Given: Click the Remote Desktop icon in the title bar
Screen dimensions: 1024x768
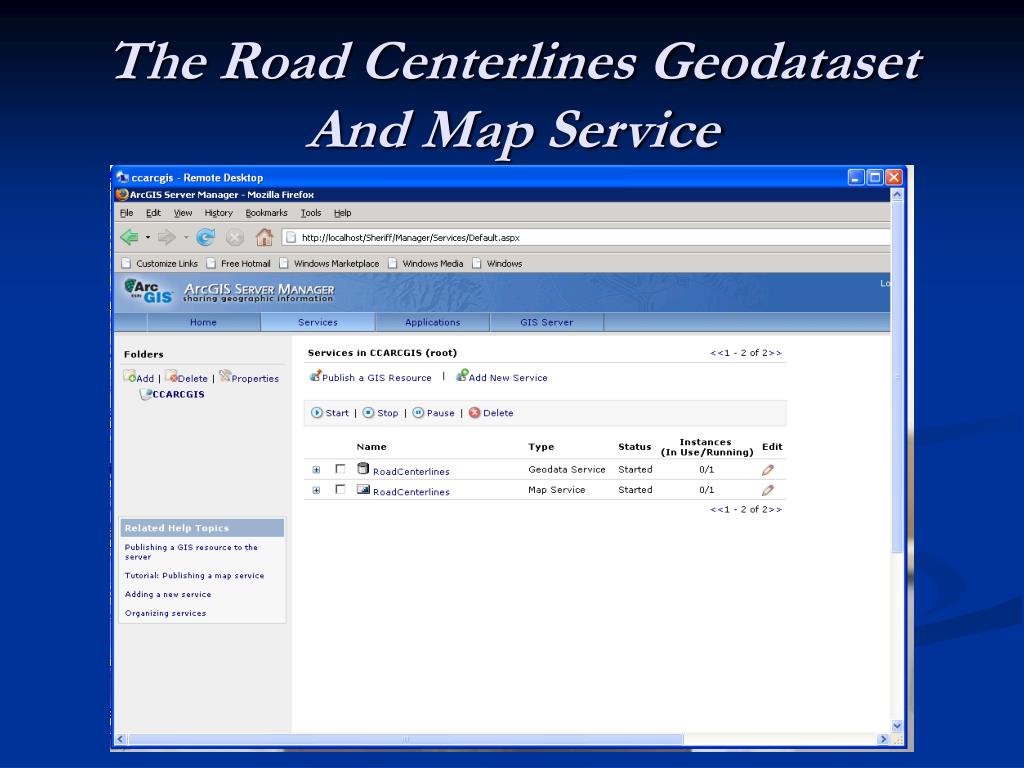Looking at the screenshot, I should pyautogui.click(x=123, y=177).
